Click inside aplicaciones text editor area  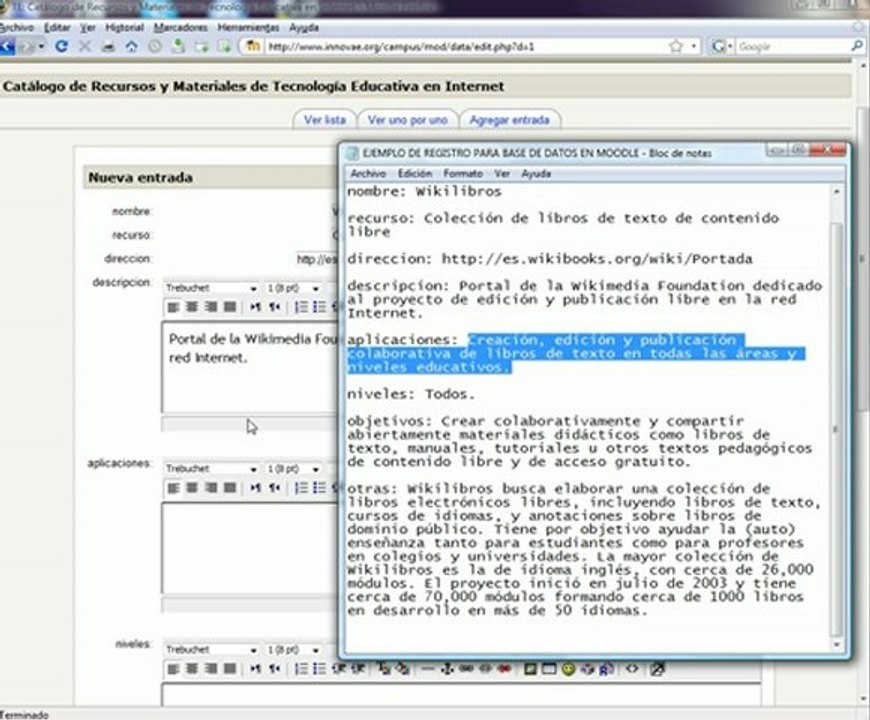tap(250, 548)
